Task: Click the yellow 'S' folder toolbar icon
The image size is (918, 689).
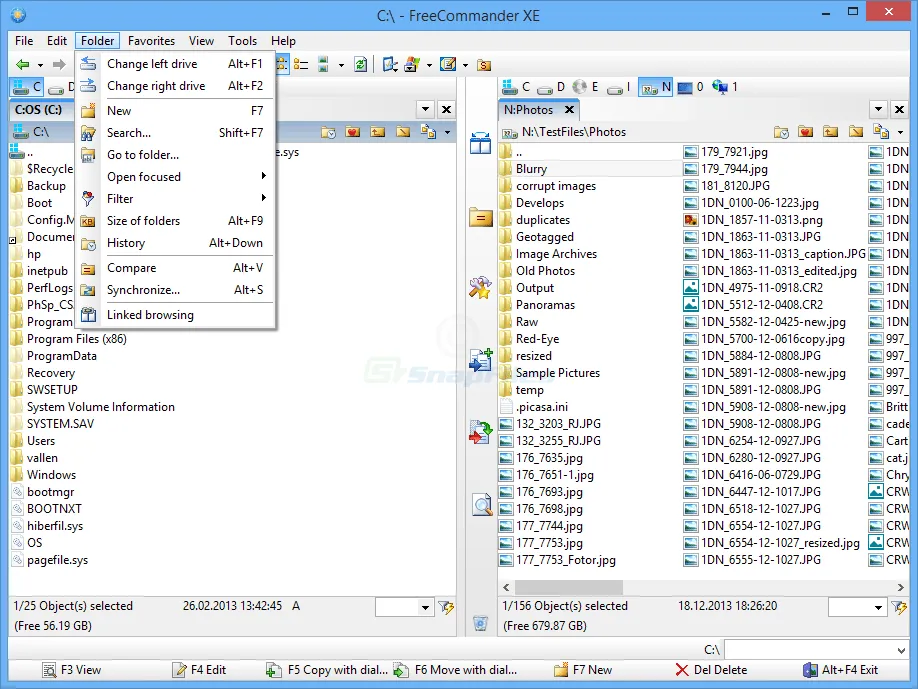Action: 484,65
